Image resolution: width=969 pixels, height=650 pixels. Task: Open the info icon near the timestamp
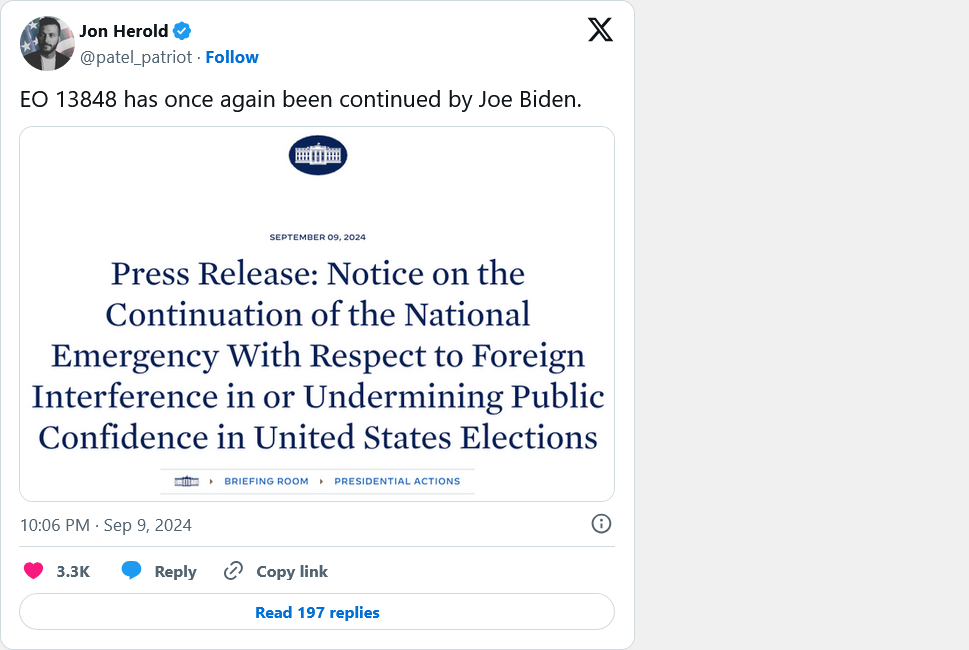tap(601, 524)
